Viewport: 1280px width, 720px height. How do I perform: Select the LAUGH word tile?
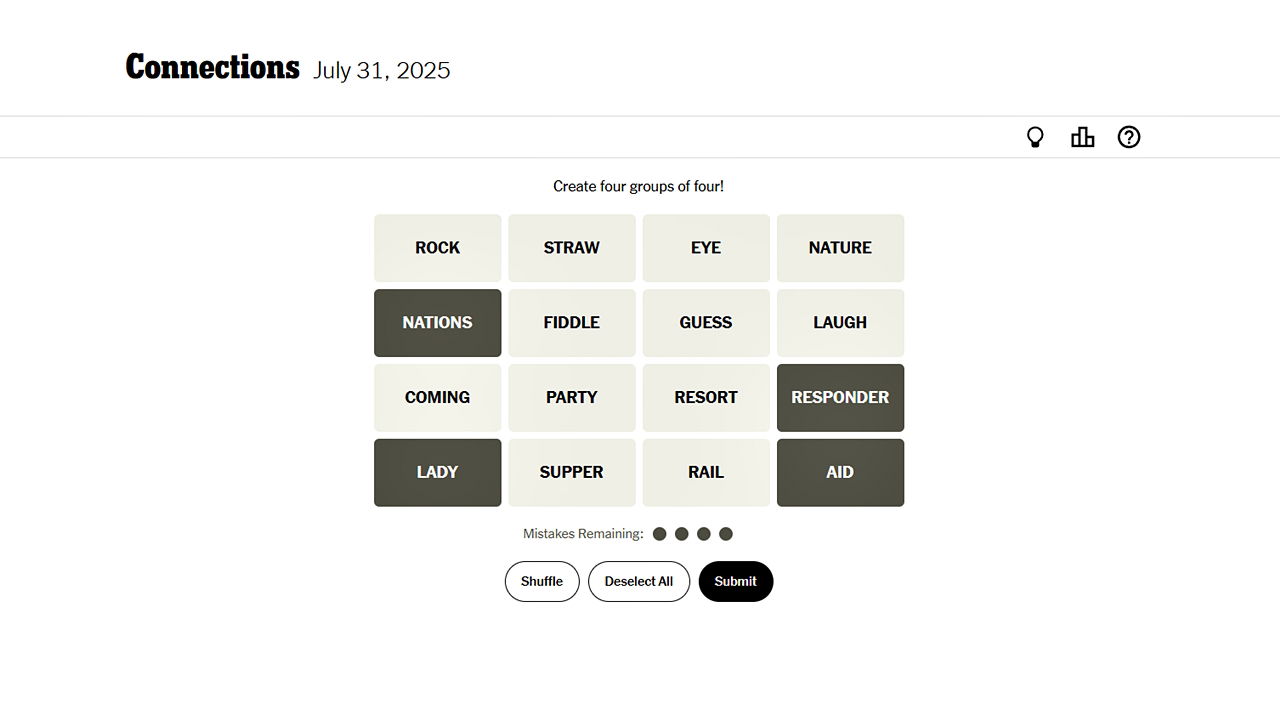[840, 323]
